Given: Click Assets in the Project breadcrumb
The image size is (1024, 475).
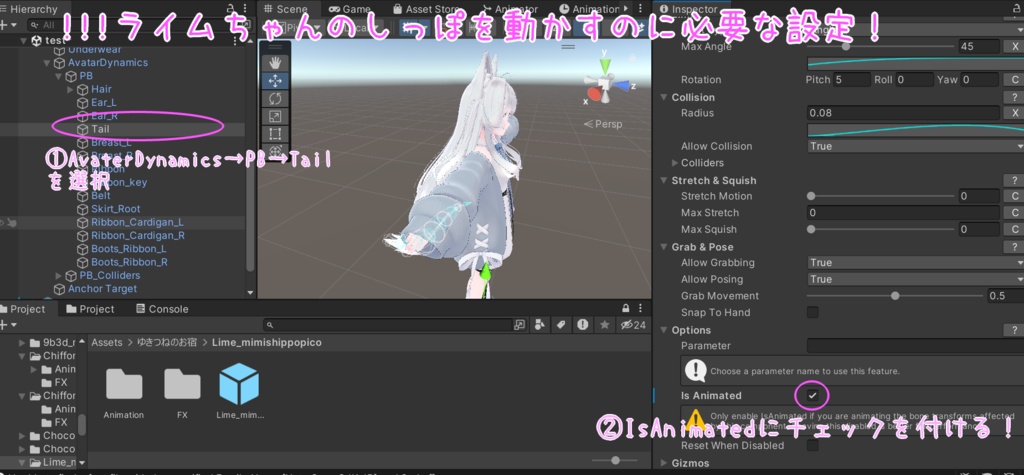Looking at the screenshot, I should tap(106, 342).
